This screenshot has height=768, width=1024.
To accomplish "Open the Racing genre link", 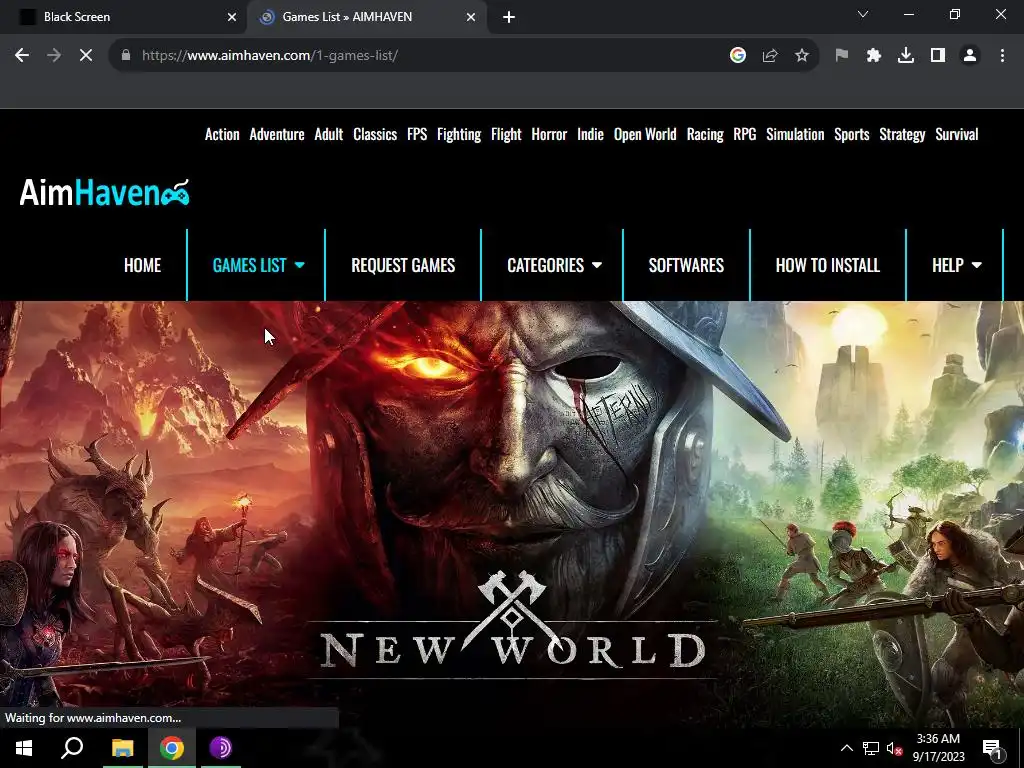I will [x=705, y=135].
